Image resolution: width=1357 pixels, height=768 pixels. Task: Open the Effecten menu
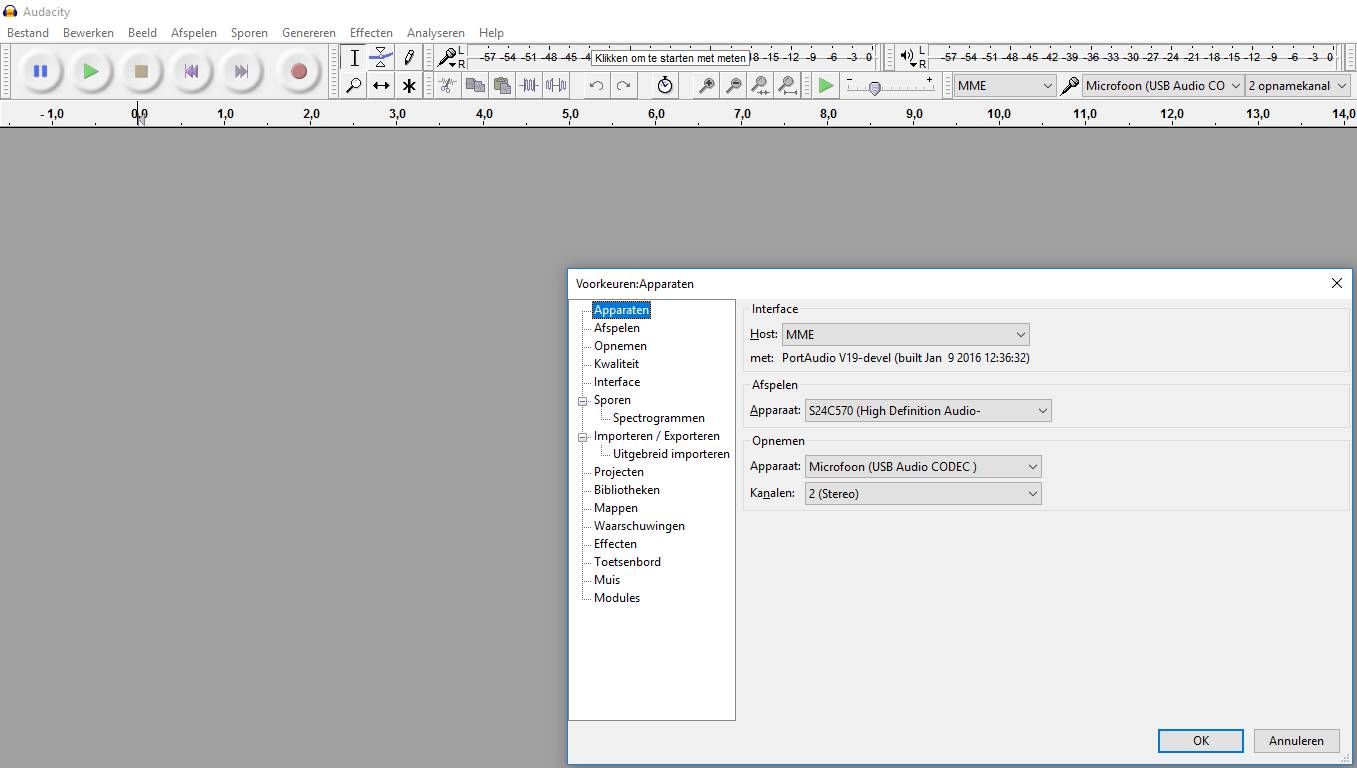click(371, 32)
